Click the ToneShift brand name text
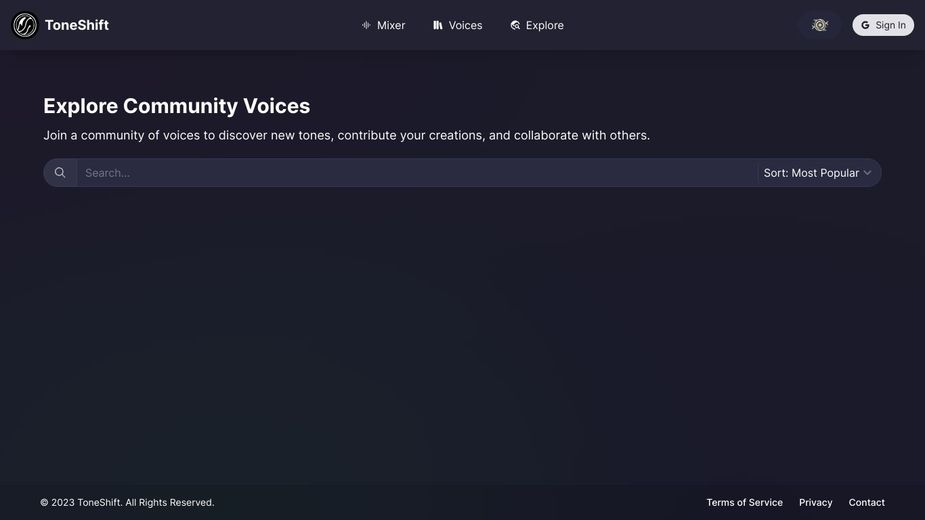 [x=77, y=25]
